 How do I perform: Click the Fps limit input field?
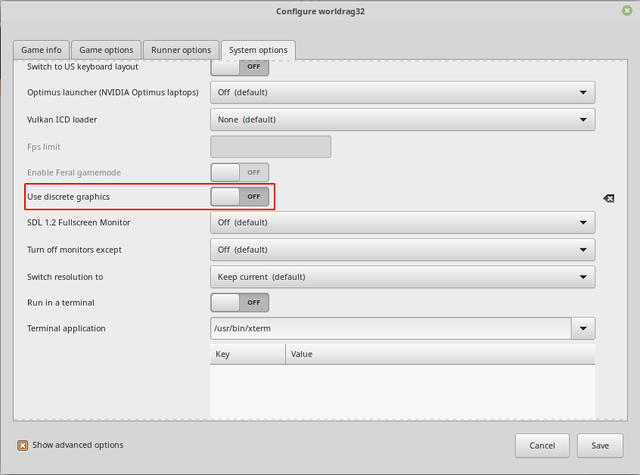271,147
